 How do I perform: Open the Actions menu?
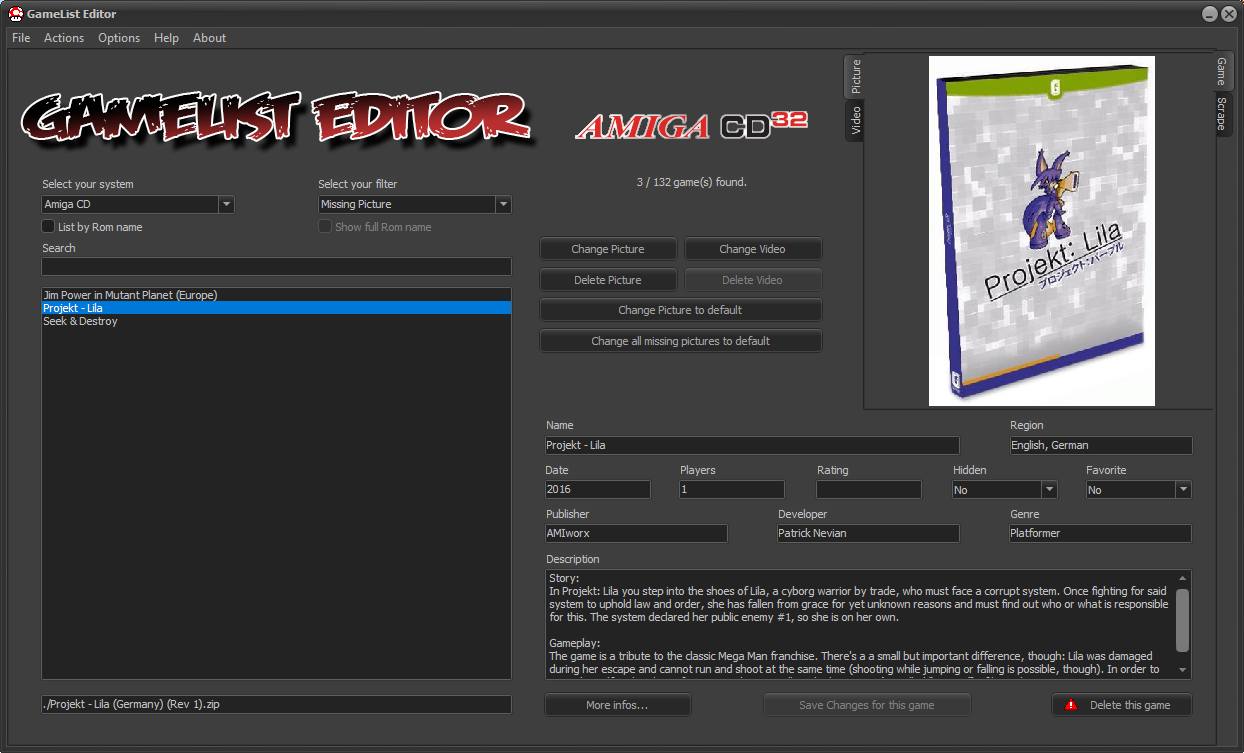click(x=64, y=38)
